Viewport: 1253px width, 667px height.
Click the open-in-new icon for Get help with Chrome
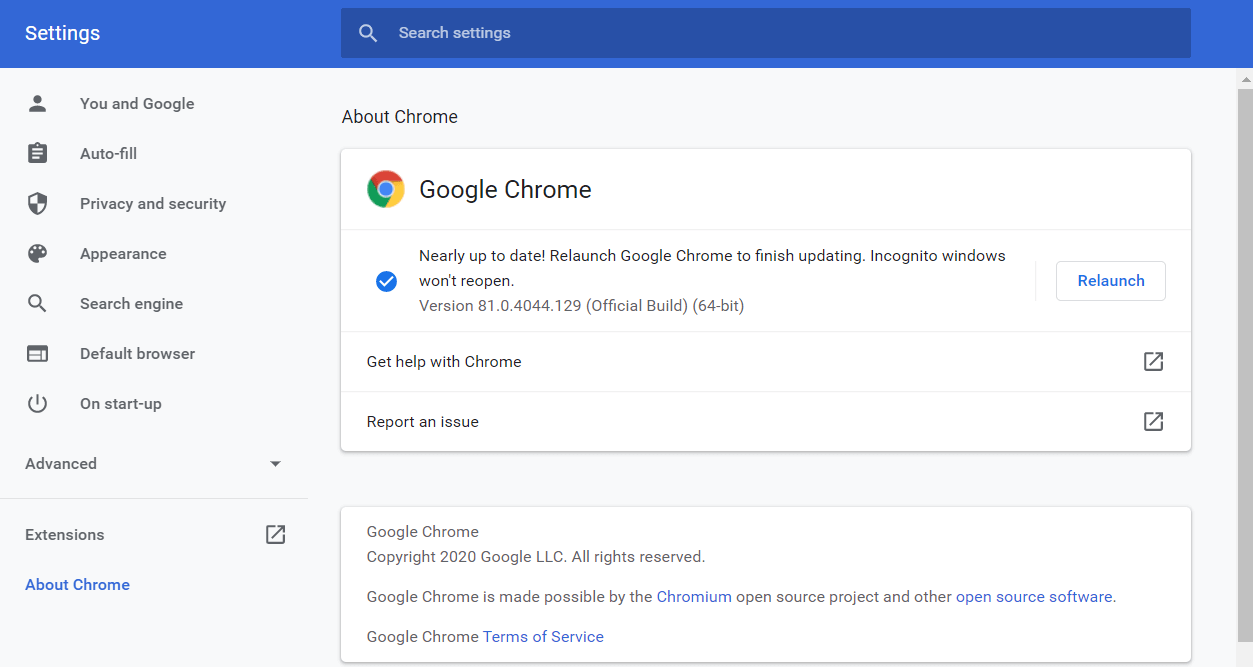click(1153, 361)
